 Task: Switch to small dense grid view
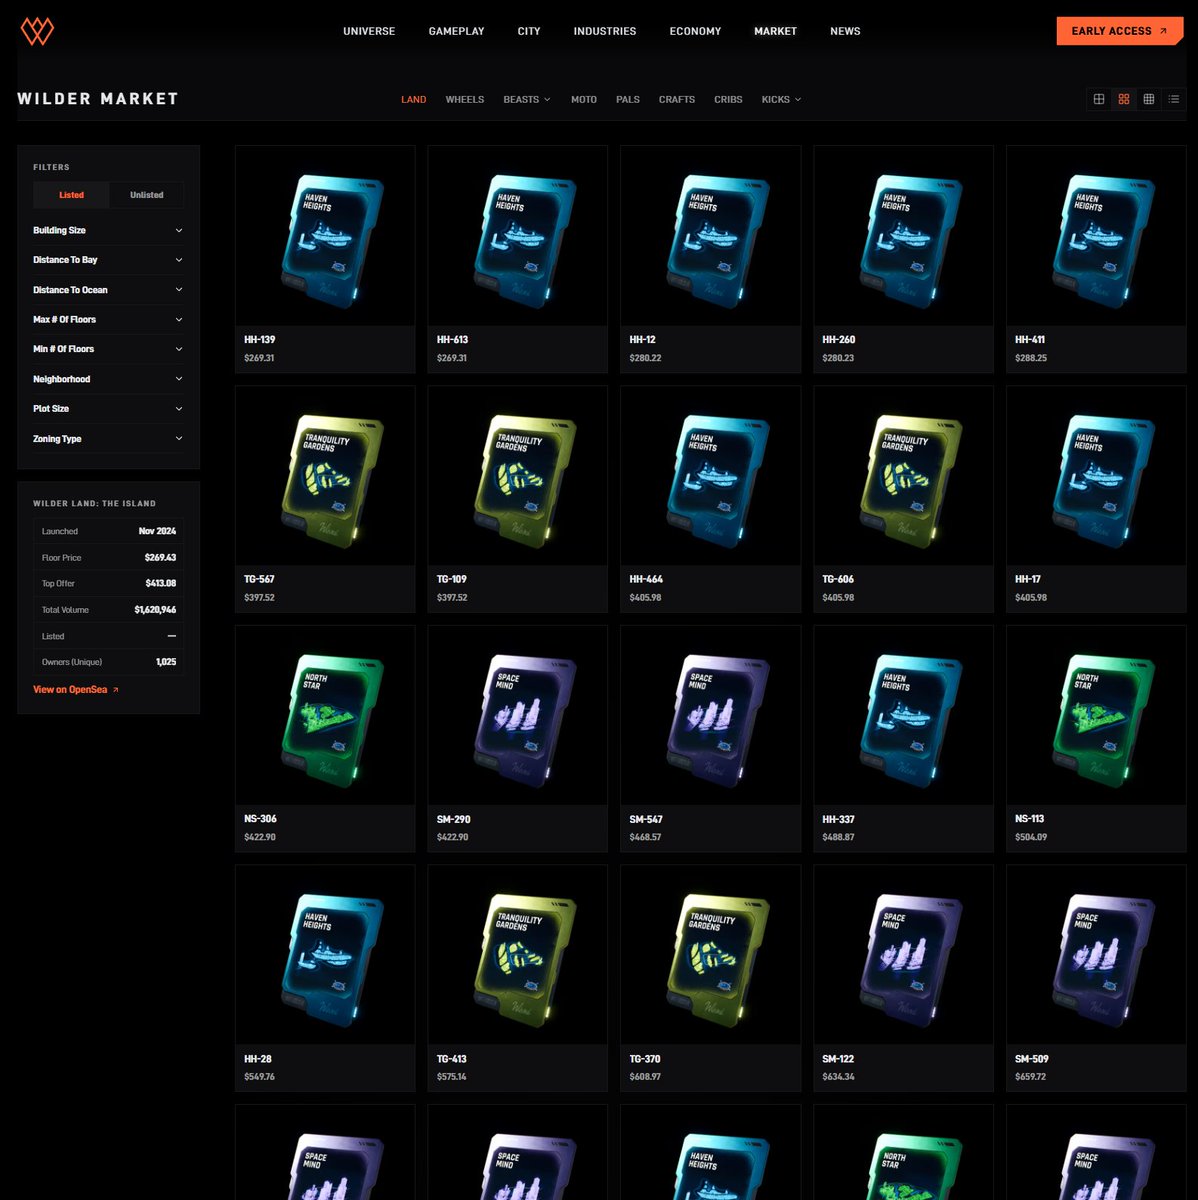pos(1149,99)
